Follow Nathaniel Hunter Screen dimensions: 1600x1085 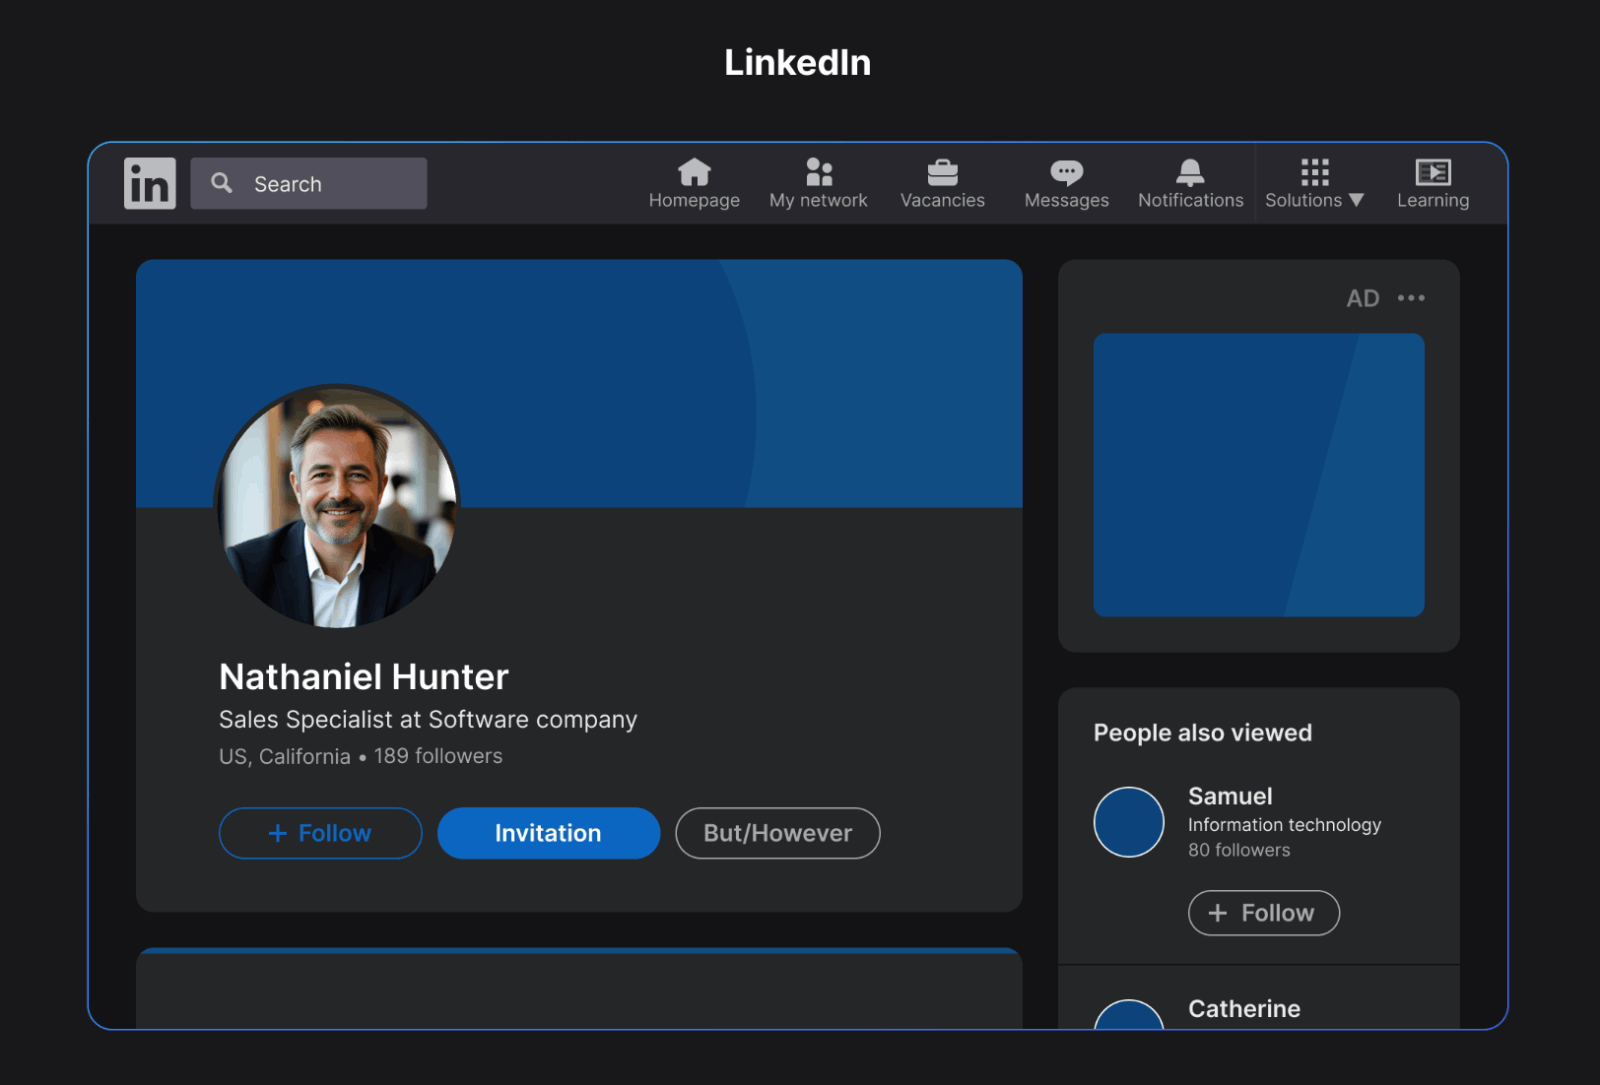320,833
